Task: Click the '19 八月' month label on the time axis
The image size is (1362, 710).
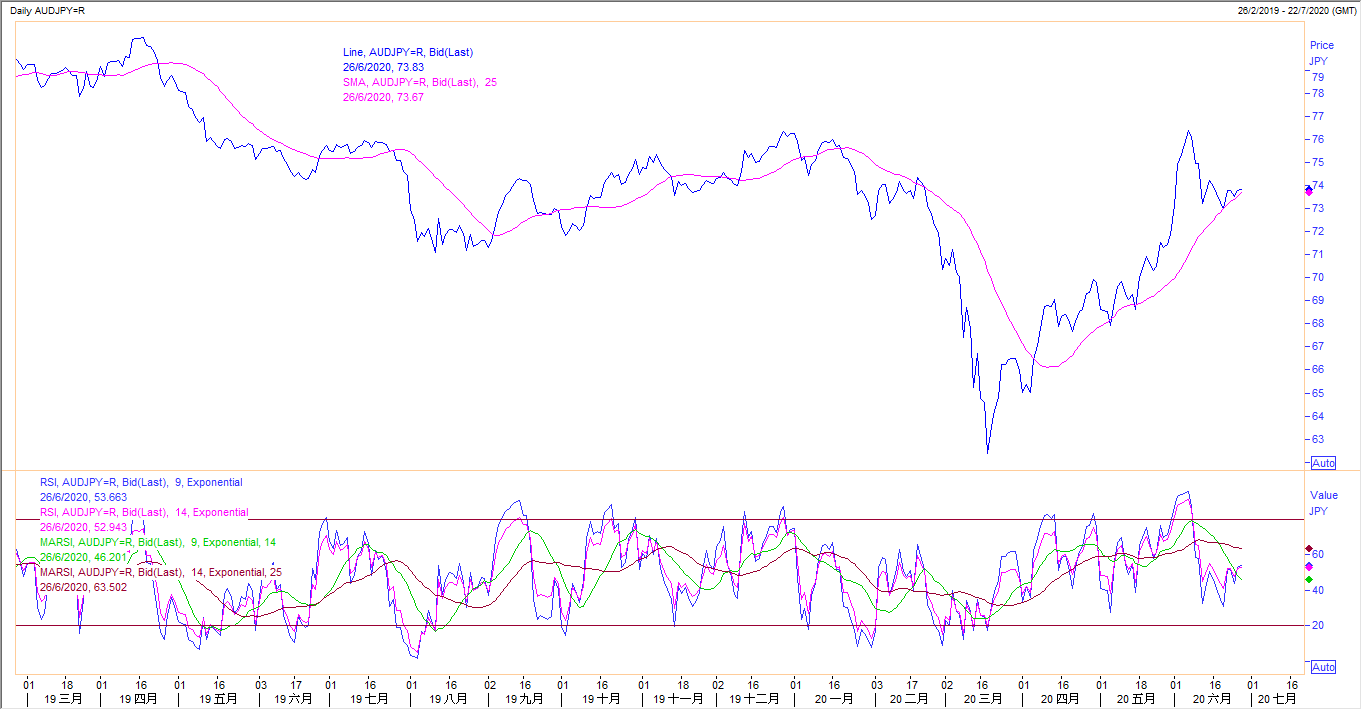Action: [x=448, y=699]
